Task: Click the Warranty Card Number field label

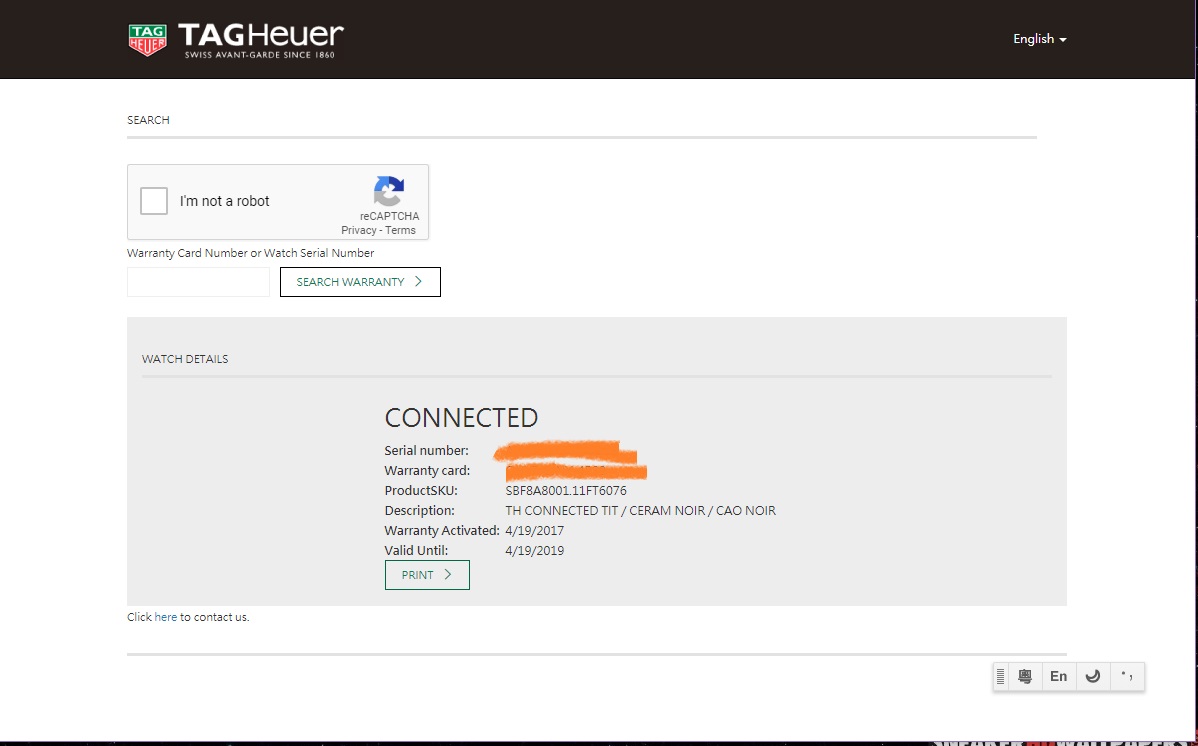Action: [251, 253]
